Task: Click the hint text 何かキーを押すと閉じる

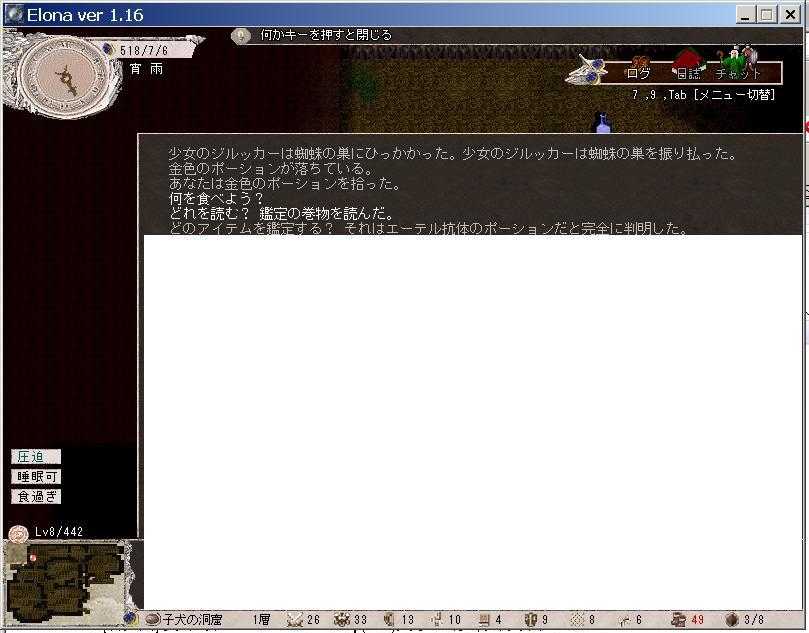Action: pos(326,35)
